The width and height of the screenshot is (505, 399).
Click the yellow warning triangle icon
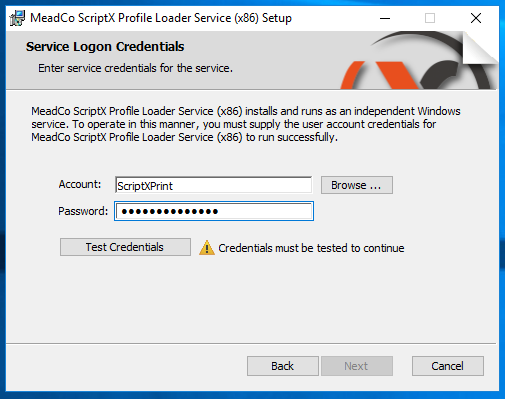(207, 248)
